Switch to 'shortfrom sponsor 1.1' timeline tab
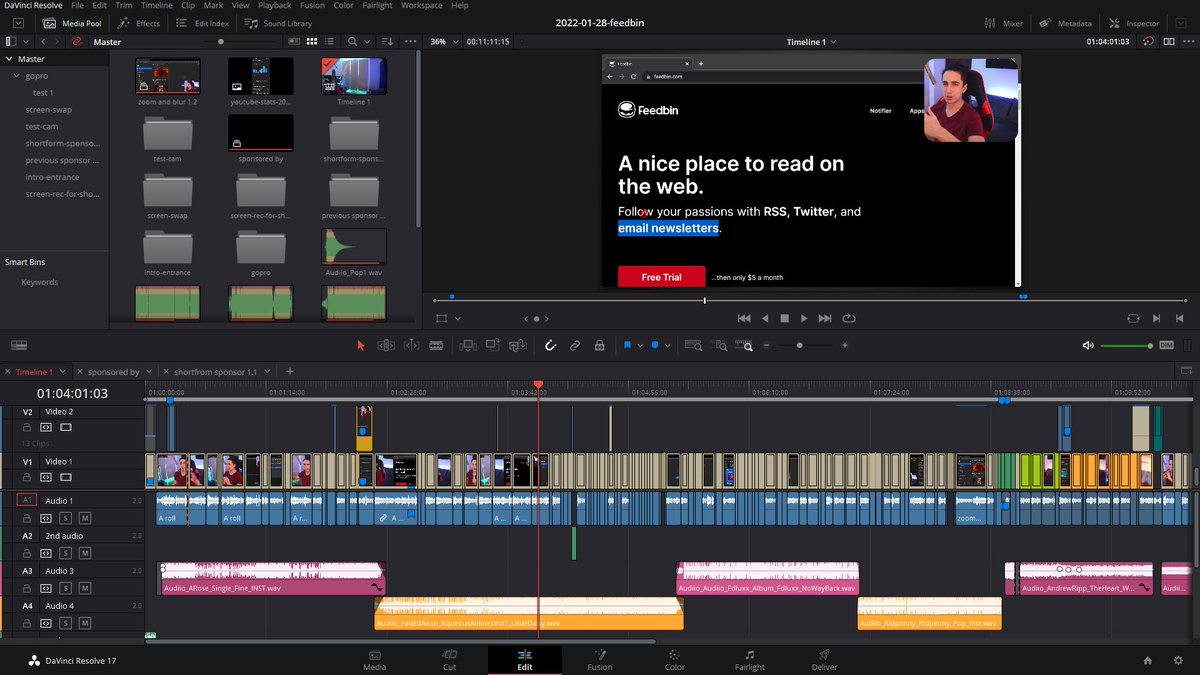Image resolution: width=1200 pixels, height=675 pixels. click(x=215, y=372)
